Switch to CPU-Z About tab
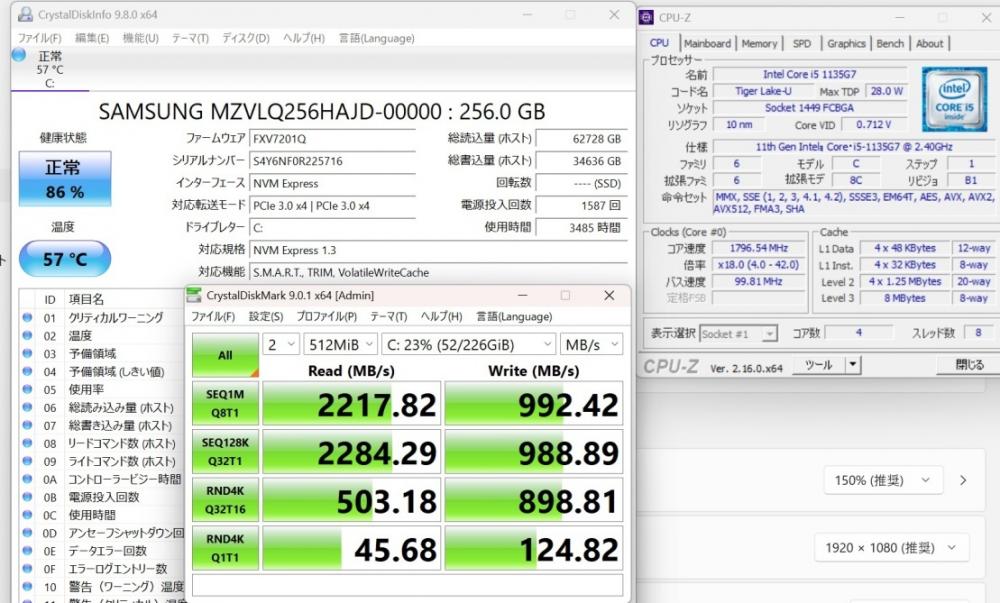 coord(929,43)
